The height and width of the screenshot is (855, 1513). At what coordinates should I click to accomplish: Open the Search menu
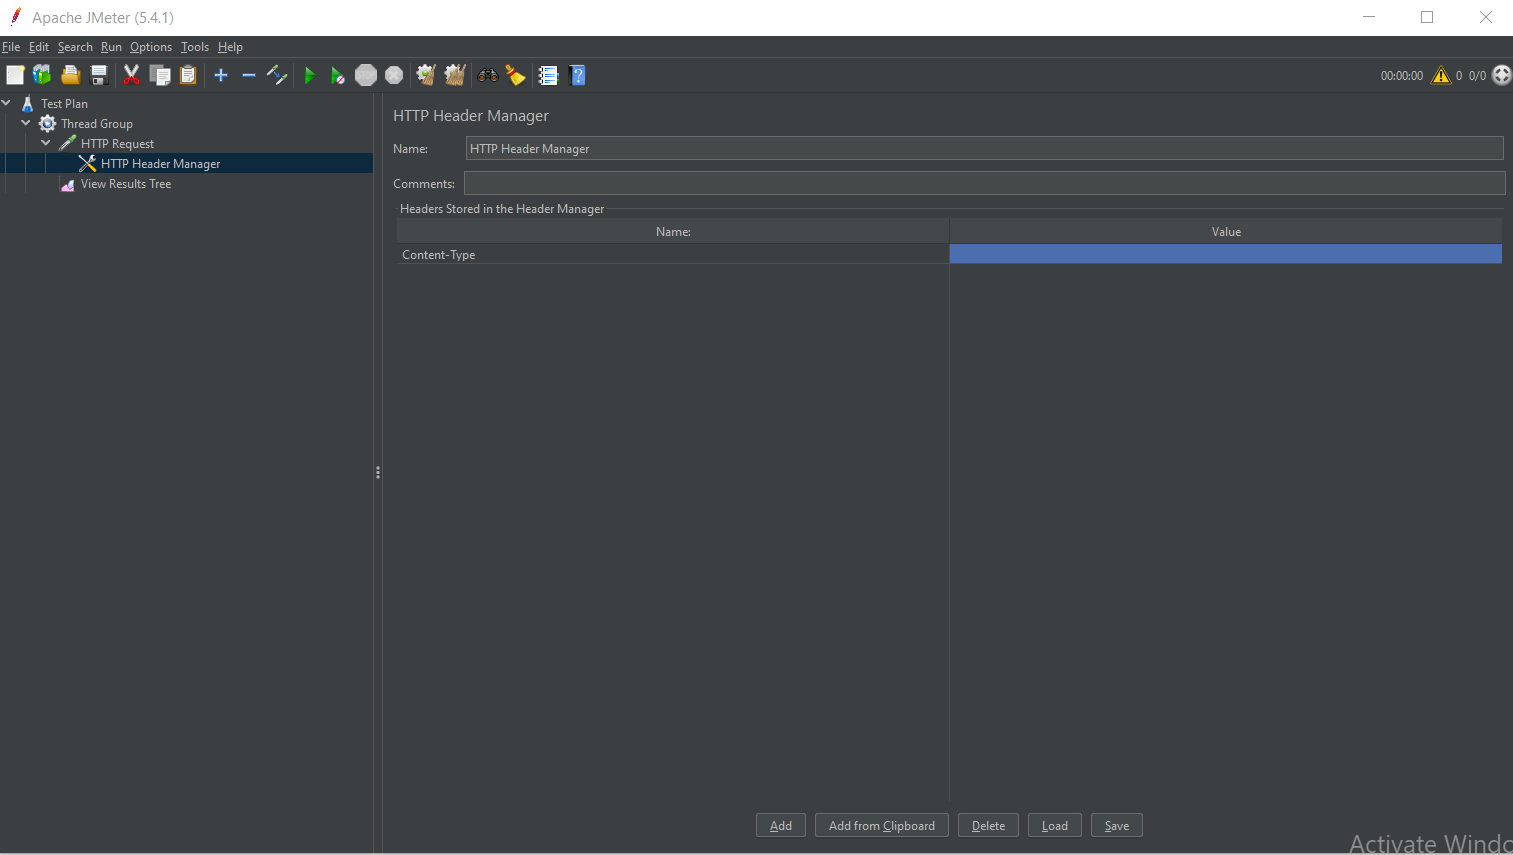(x=75, y=47)
